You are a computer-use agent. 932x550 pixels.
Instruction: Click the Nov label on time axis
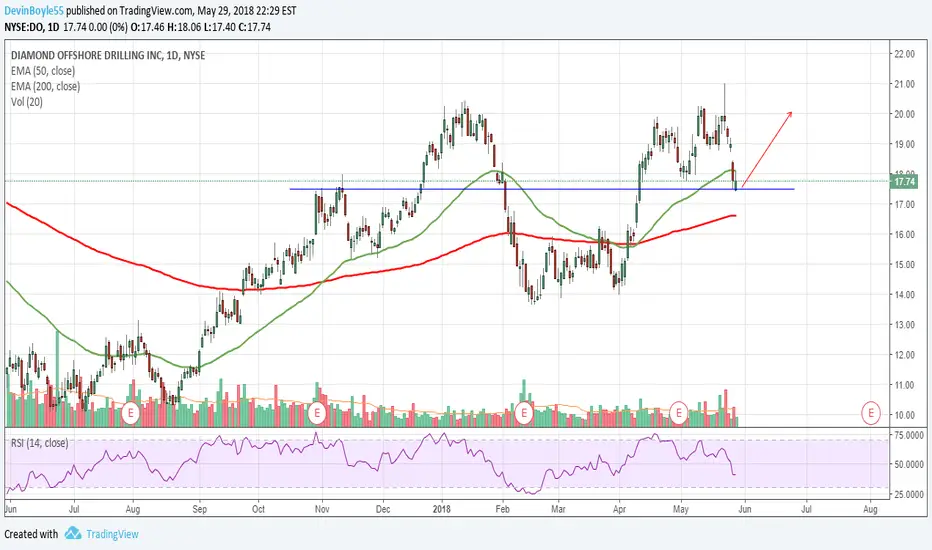[x=322, y=510]
